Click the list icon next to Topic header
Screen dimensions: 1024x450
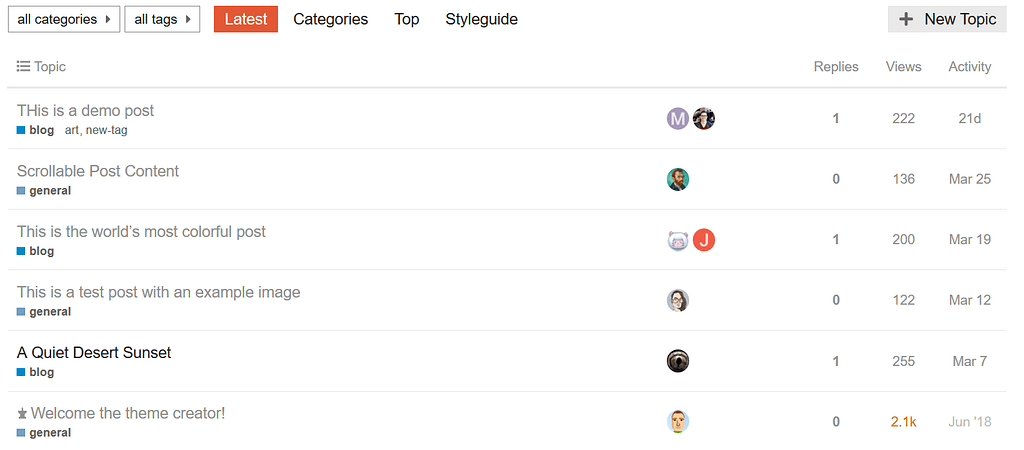pyautogui.click(x=24, y=67)
